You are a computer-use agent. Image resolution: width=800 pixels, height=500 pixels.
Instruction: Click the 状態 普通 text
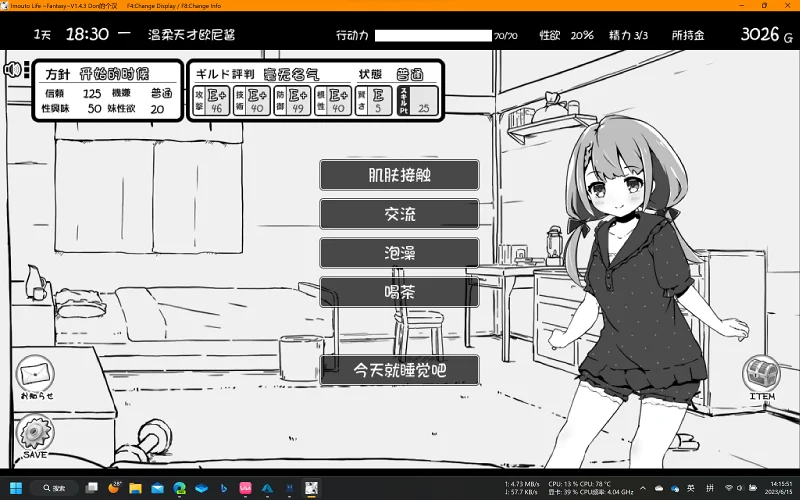[391, 74]
